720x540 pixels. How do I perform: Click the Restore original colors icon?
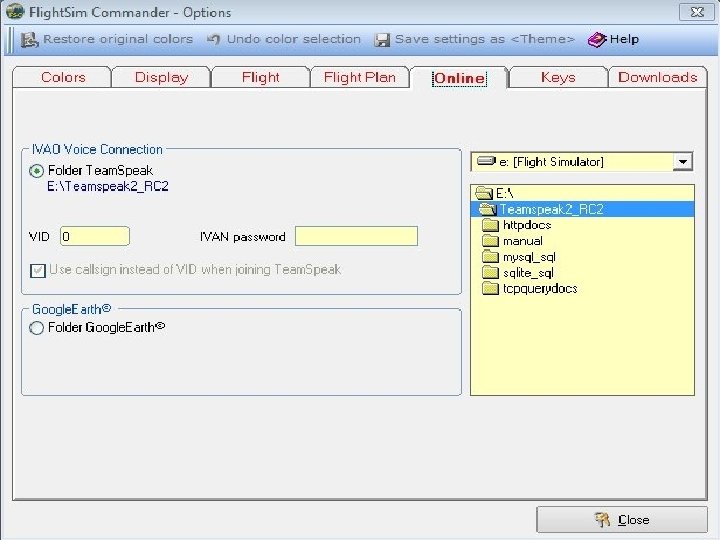(x=29, y=39)
